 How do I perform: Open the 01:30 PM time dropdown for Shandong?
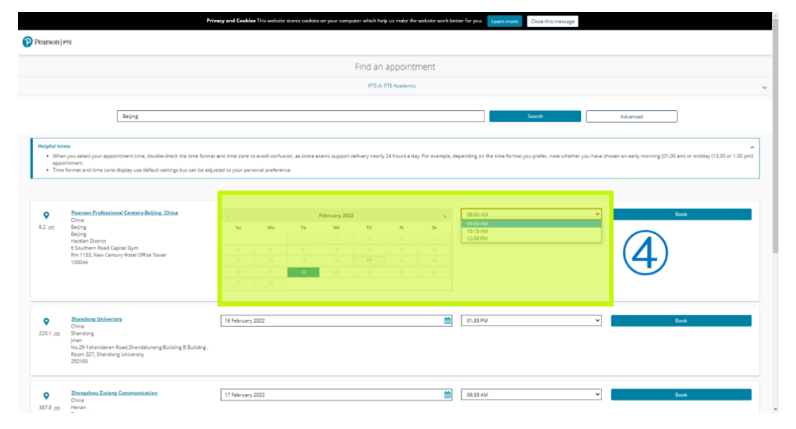531,320
